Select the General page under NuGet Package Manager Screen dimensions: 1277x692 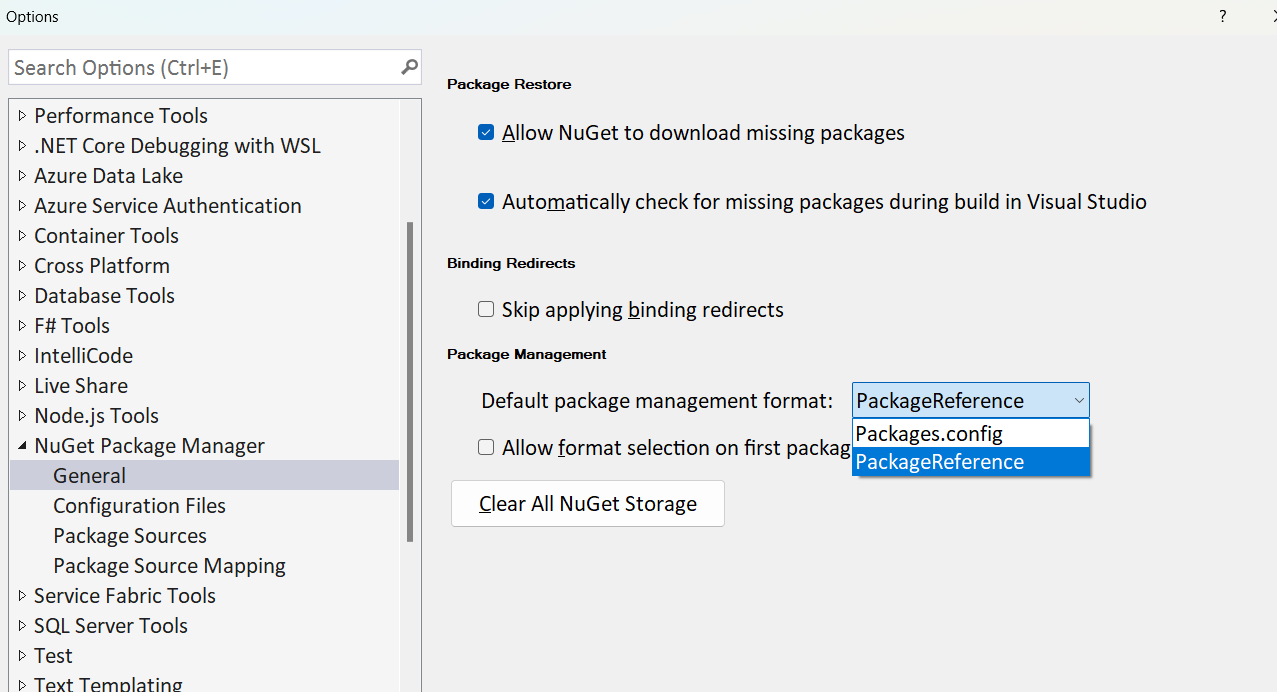point(89,475)
